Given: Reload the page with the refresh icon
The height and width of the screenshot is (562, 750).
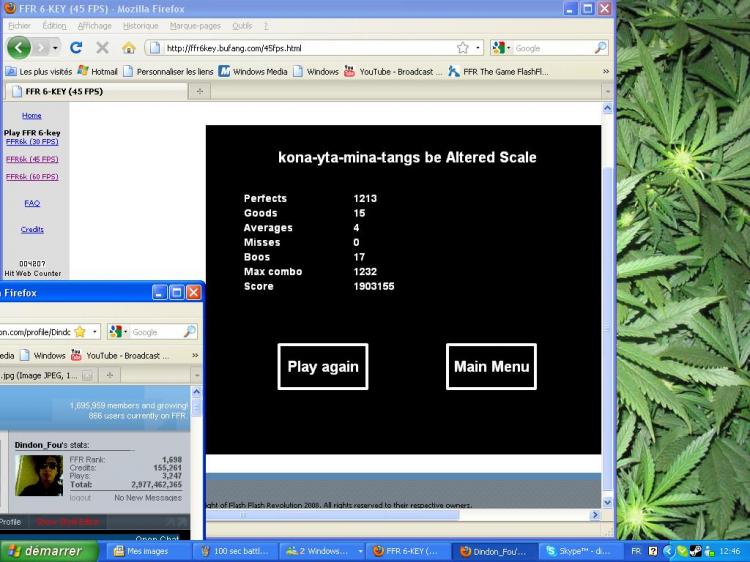Looking at the screenshot, I should pos(76,47).
